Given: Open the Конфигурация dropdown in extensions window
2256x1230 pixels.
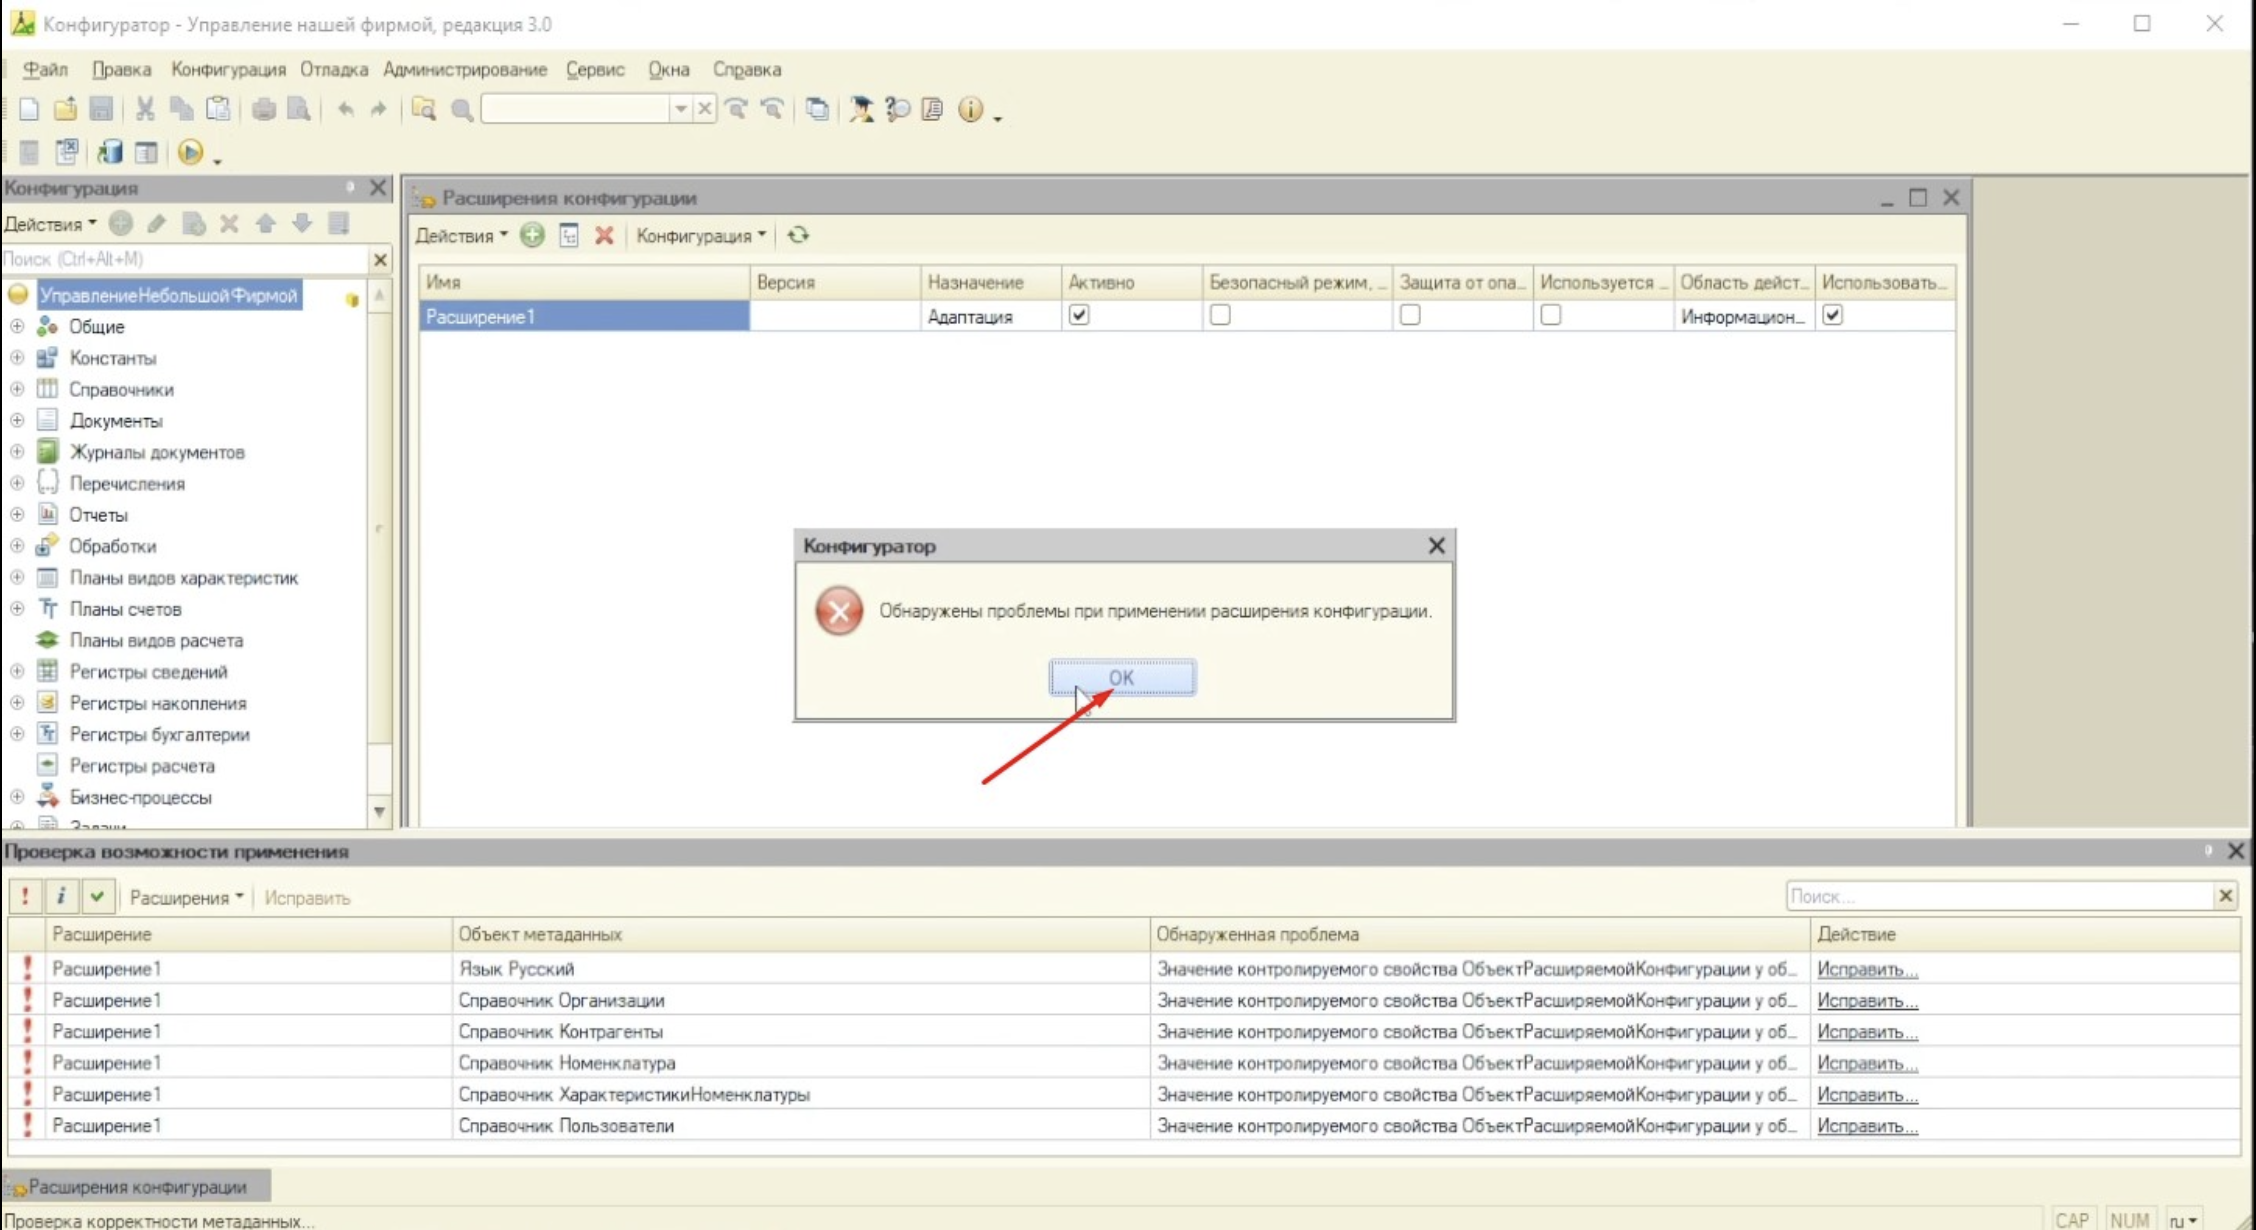Looking at the screenshot, I should point(701,236).
